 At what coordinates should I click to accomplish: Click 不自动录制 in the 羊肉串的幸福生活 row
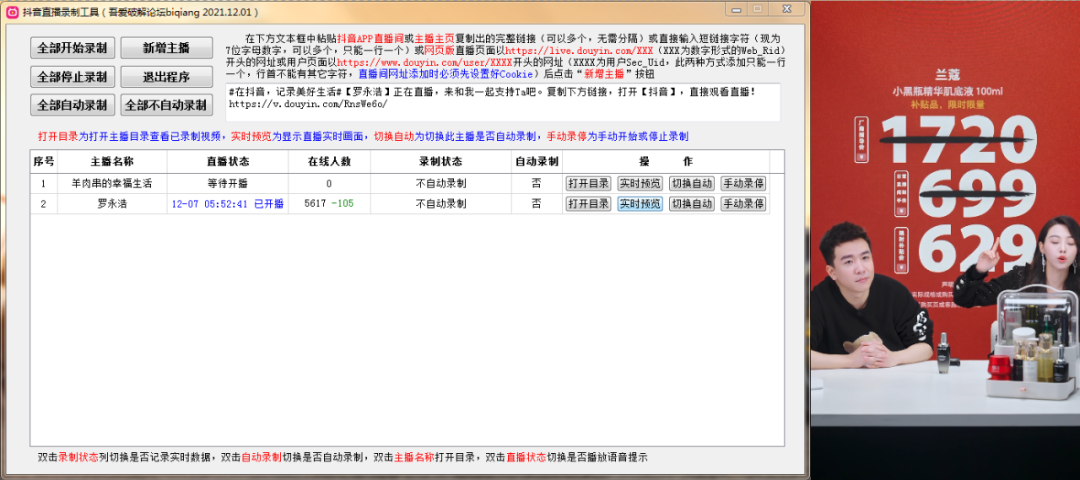tap(441, 184)
